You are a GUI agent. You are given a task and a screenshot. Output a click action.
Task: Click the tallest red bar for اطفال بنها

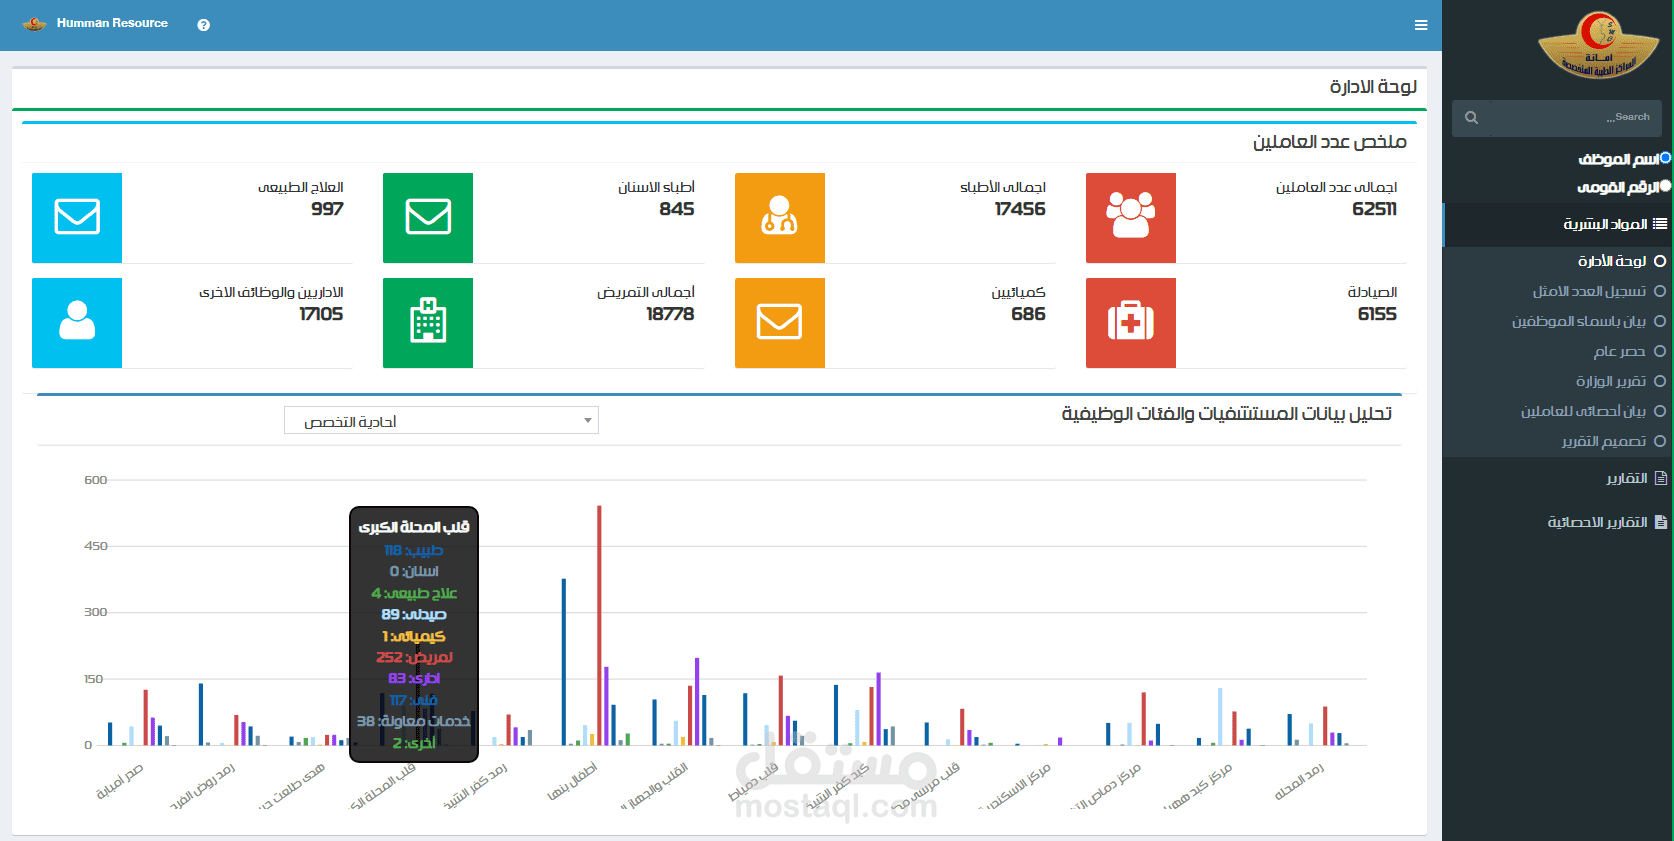click(599, 625)
